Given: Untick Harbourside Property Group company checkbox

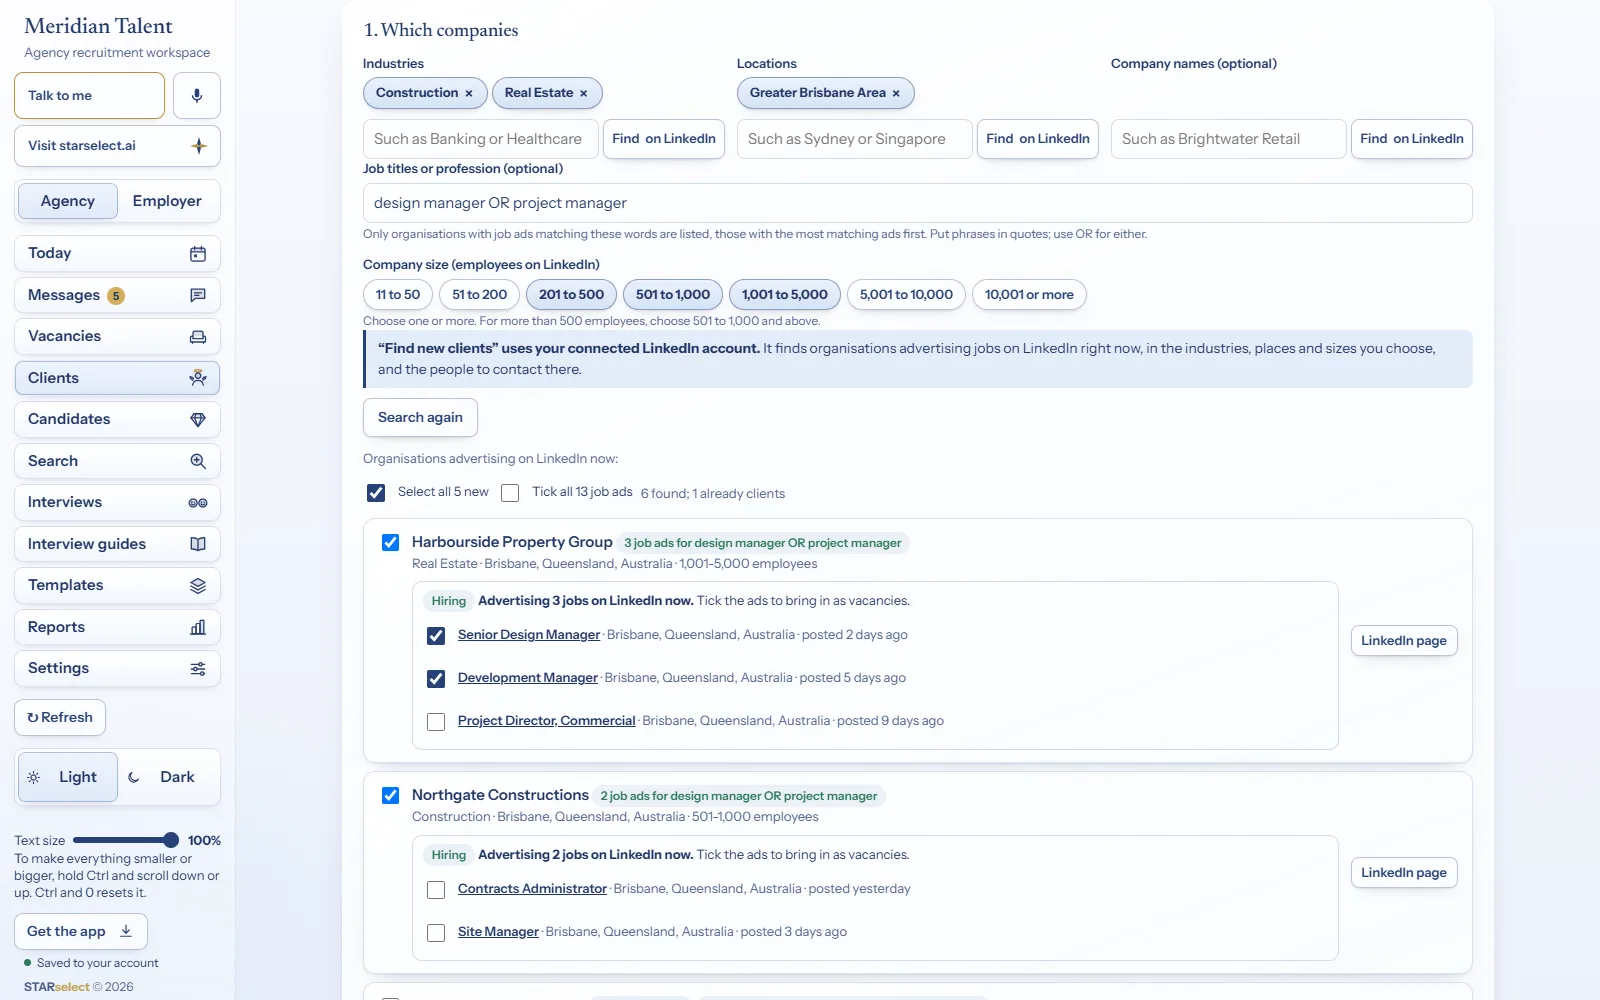Looking at the screenshot, I should [x=391, y=542].
